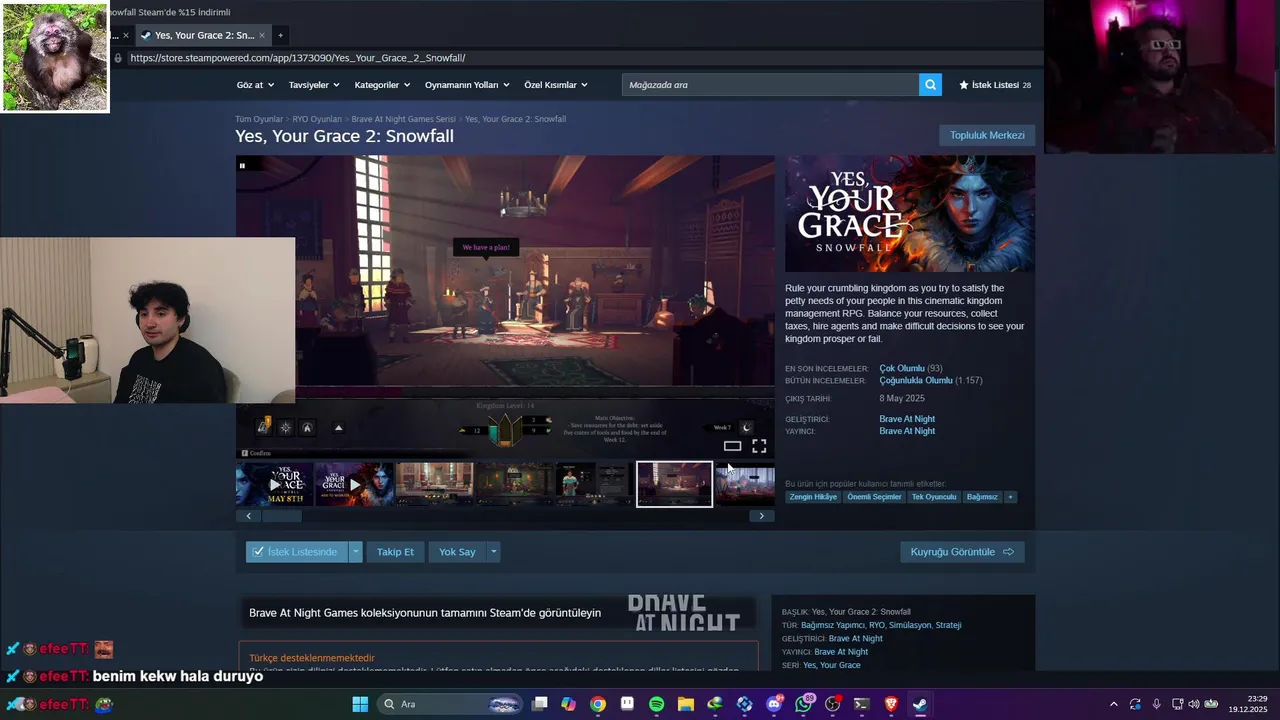Screen dimensions: 1280x720
Task: Click the 'Takip Et' follow button
Action: click(x=395, y=552)
